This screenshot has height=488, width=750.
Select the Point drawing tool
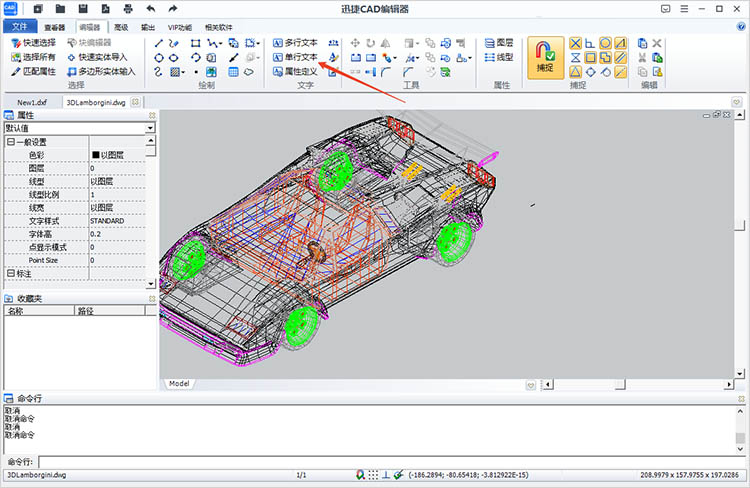click(196, 72)
